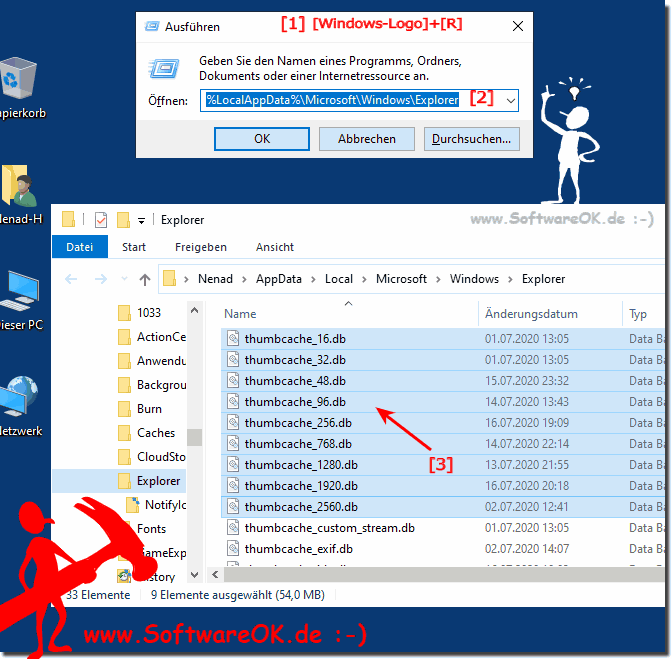This screenshot has width=672, height=659.
Task: Open the Ansicht ribbon tab
Action: [275, 247]
